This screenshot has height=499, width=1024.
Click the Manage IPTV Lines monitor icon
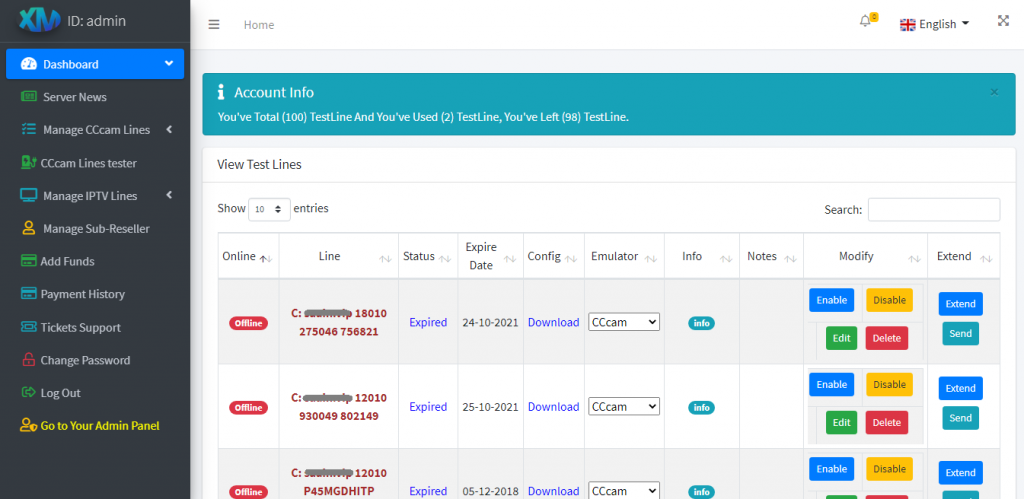pyautogui.click(x=29, y=195)
